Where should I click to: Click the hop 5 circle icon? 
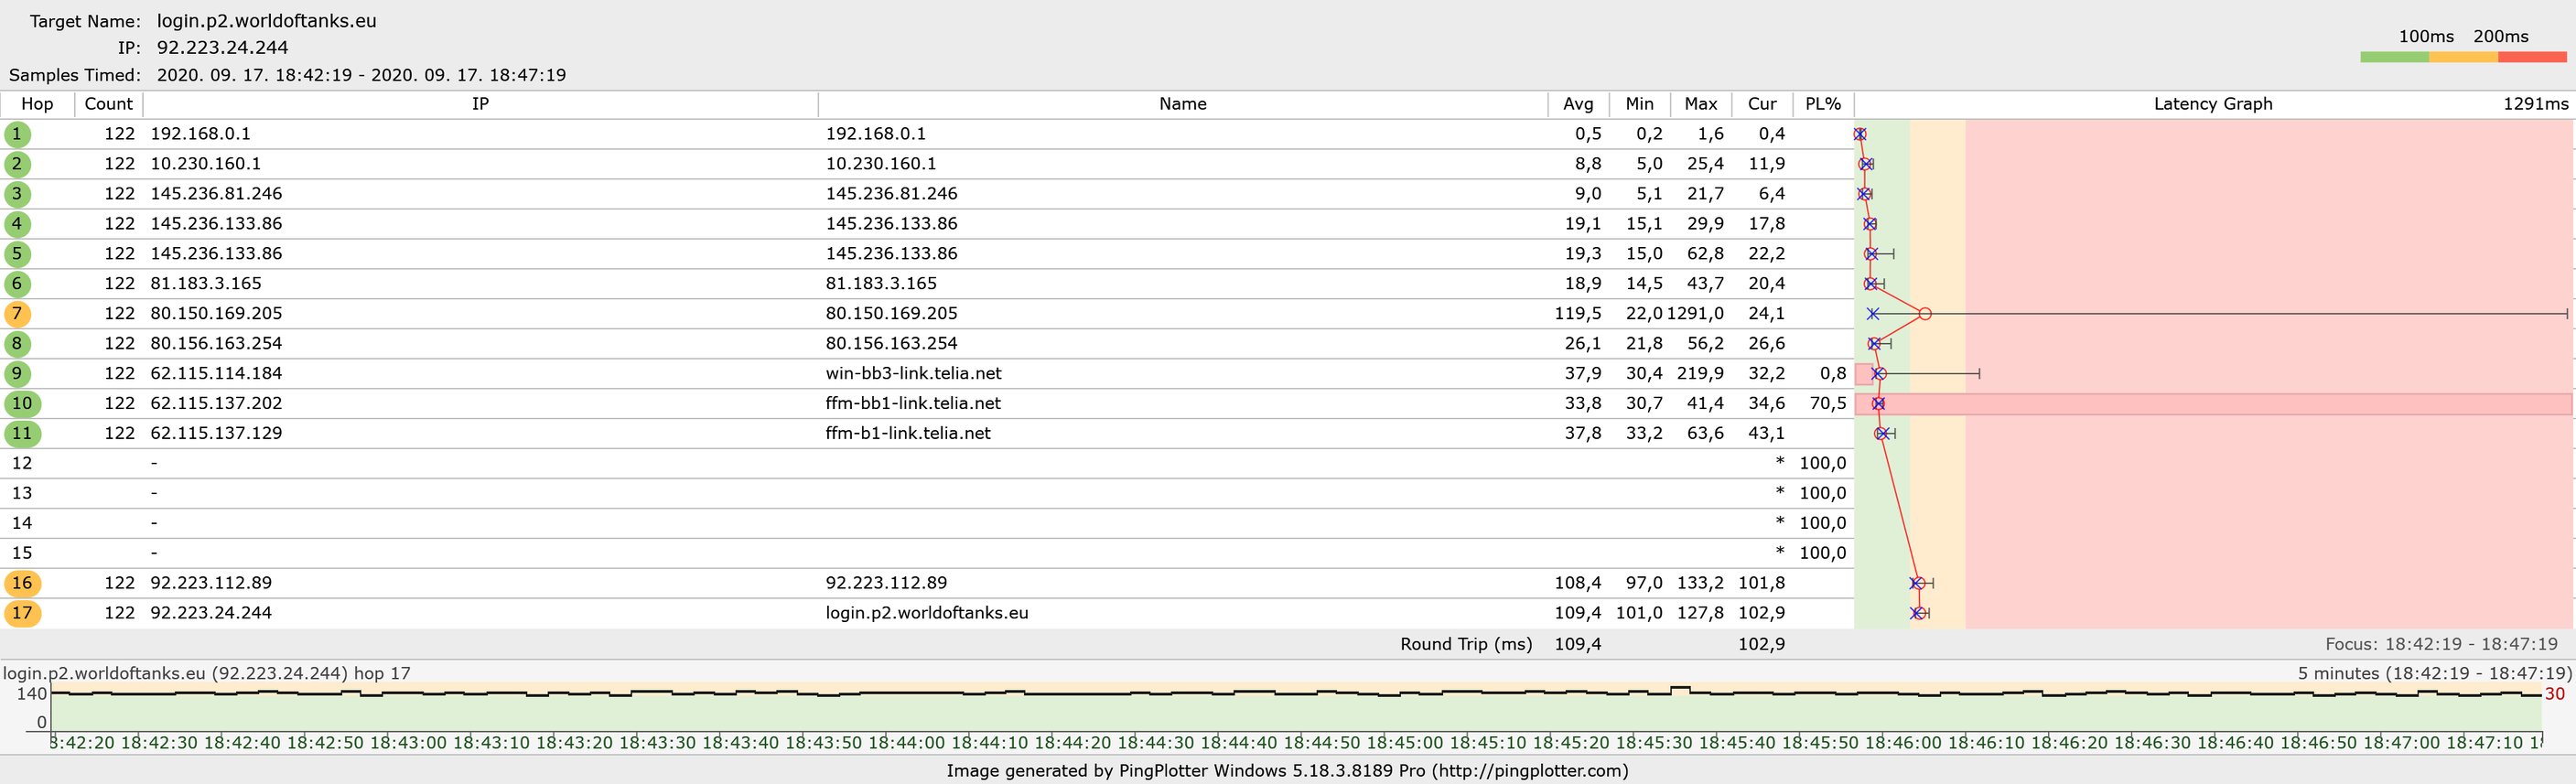[x=17, y=254]
